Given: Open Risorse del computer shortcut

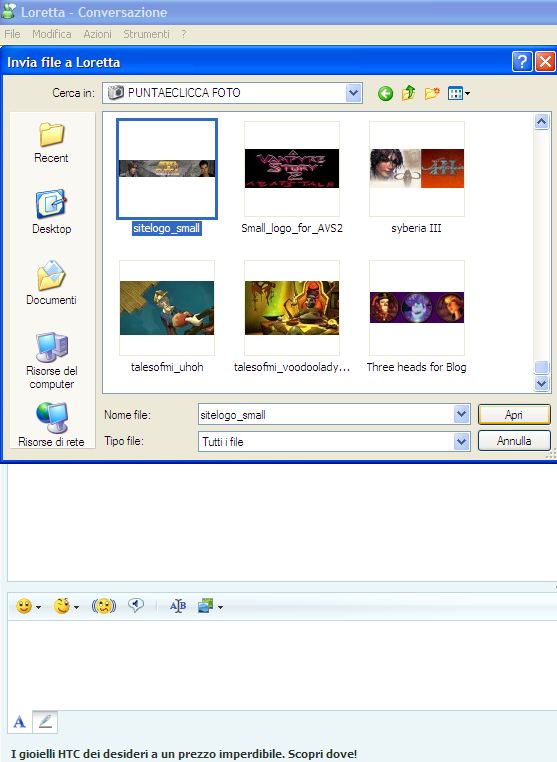Looking at the screenshot, I should 52,360.
